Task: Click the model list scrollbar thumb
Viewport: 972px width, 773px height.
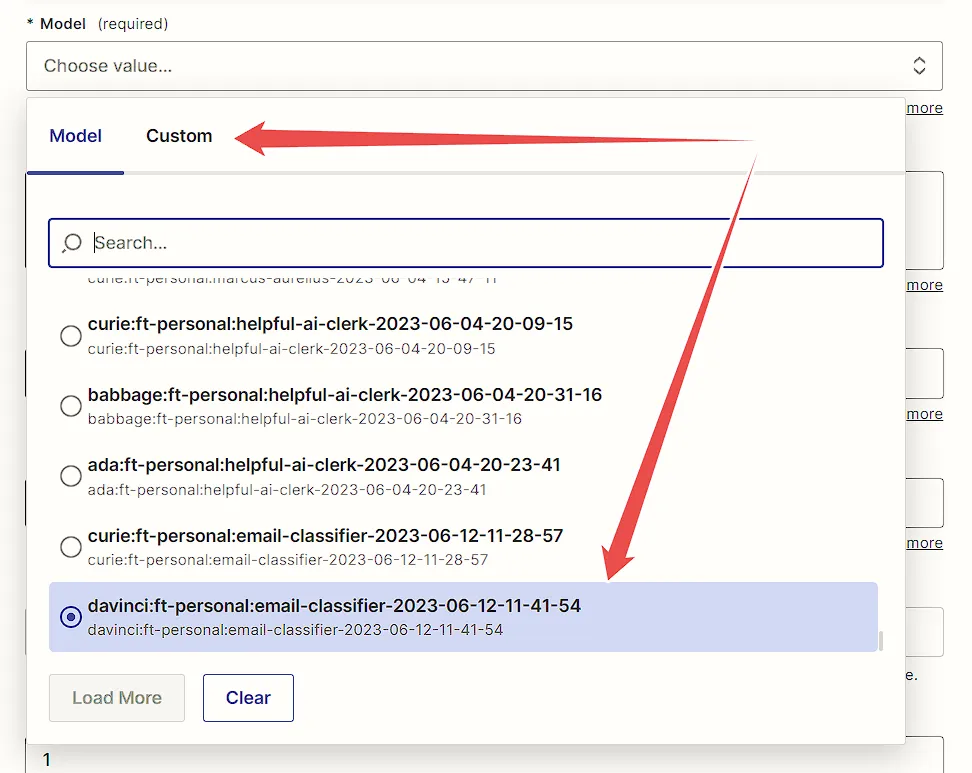Action: (x=881, y=640)
